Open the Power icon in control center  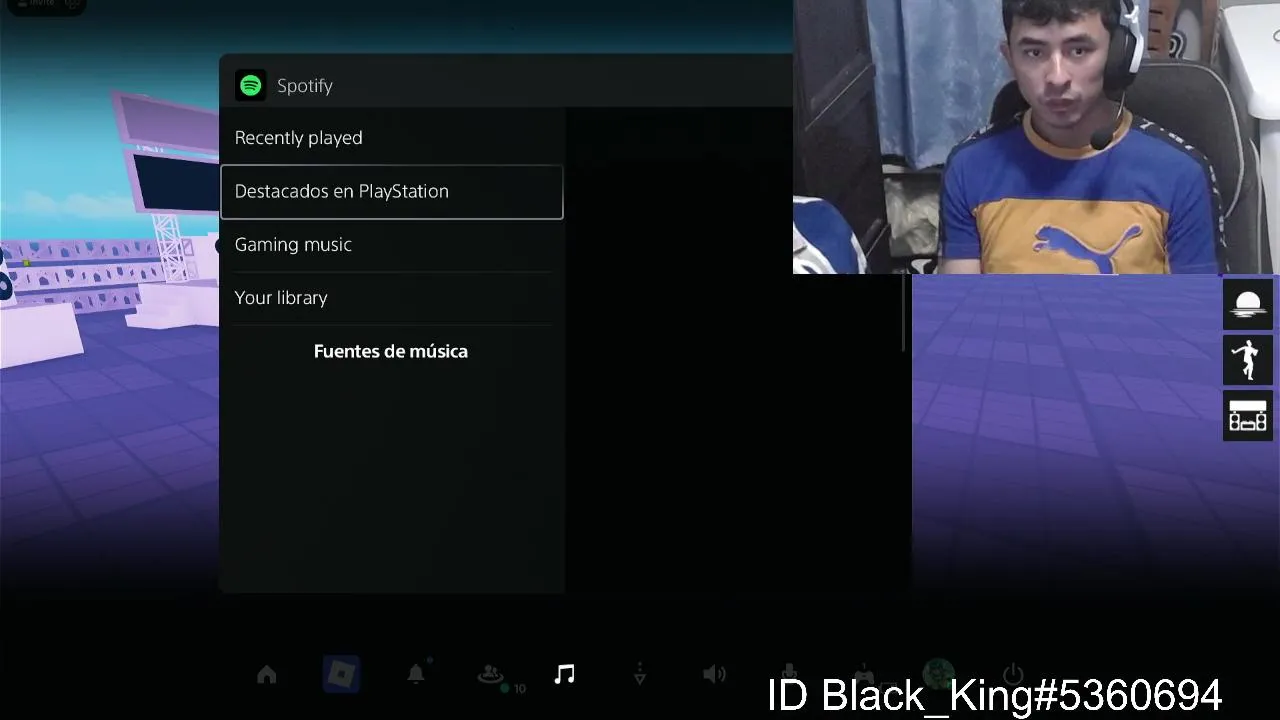tap(1013, 674)
